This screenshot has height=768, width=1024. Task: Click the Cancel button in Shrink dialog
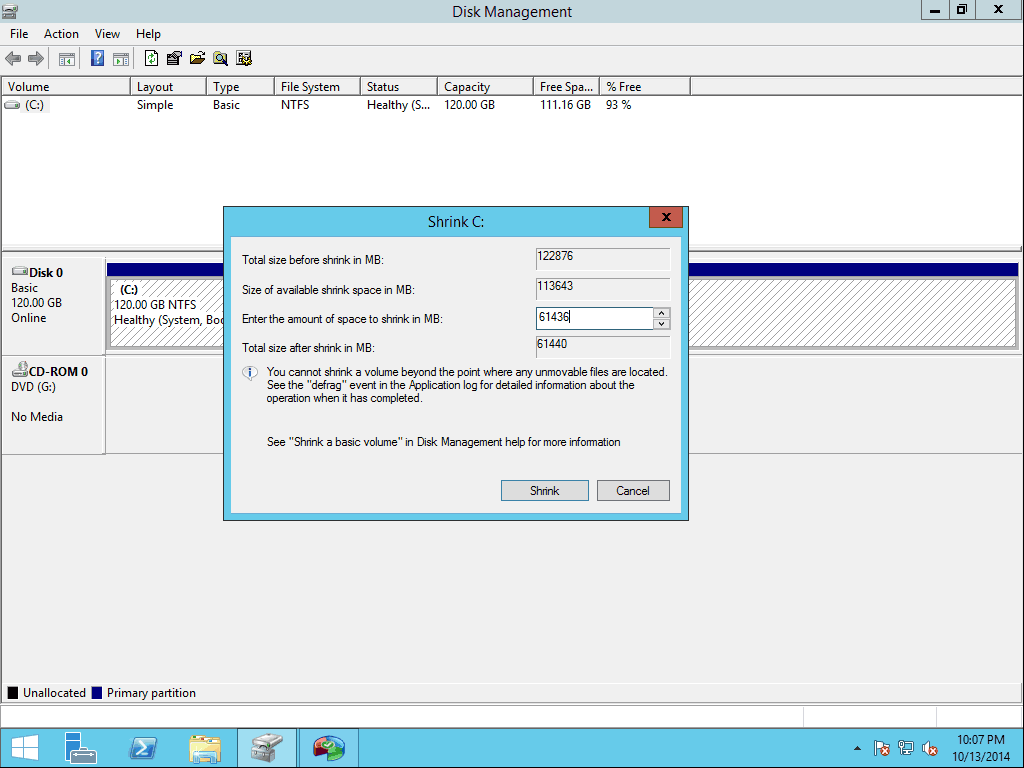click(x=633, y=490)
